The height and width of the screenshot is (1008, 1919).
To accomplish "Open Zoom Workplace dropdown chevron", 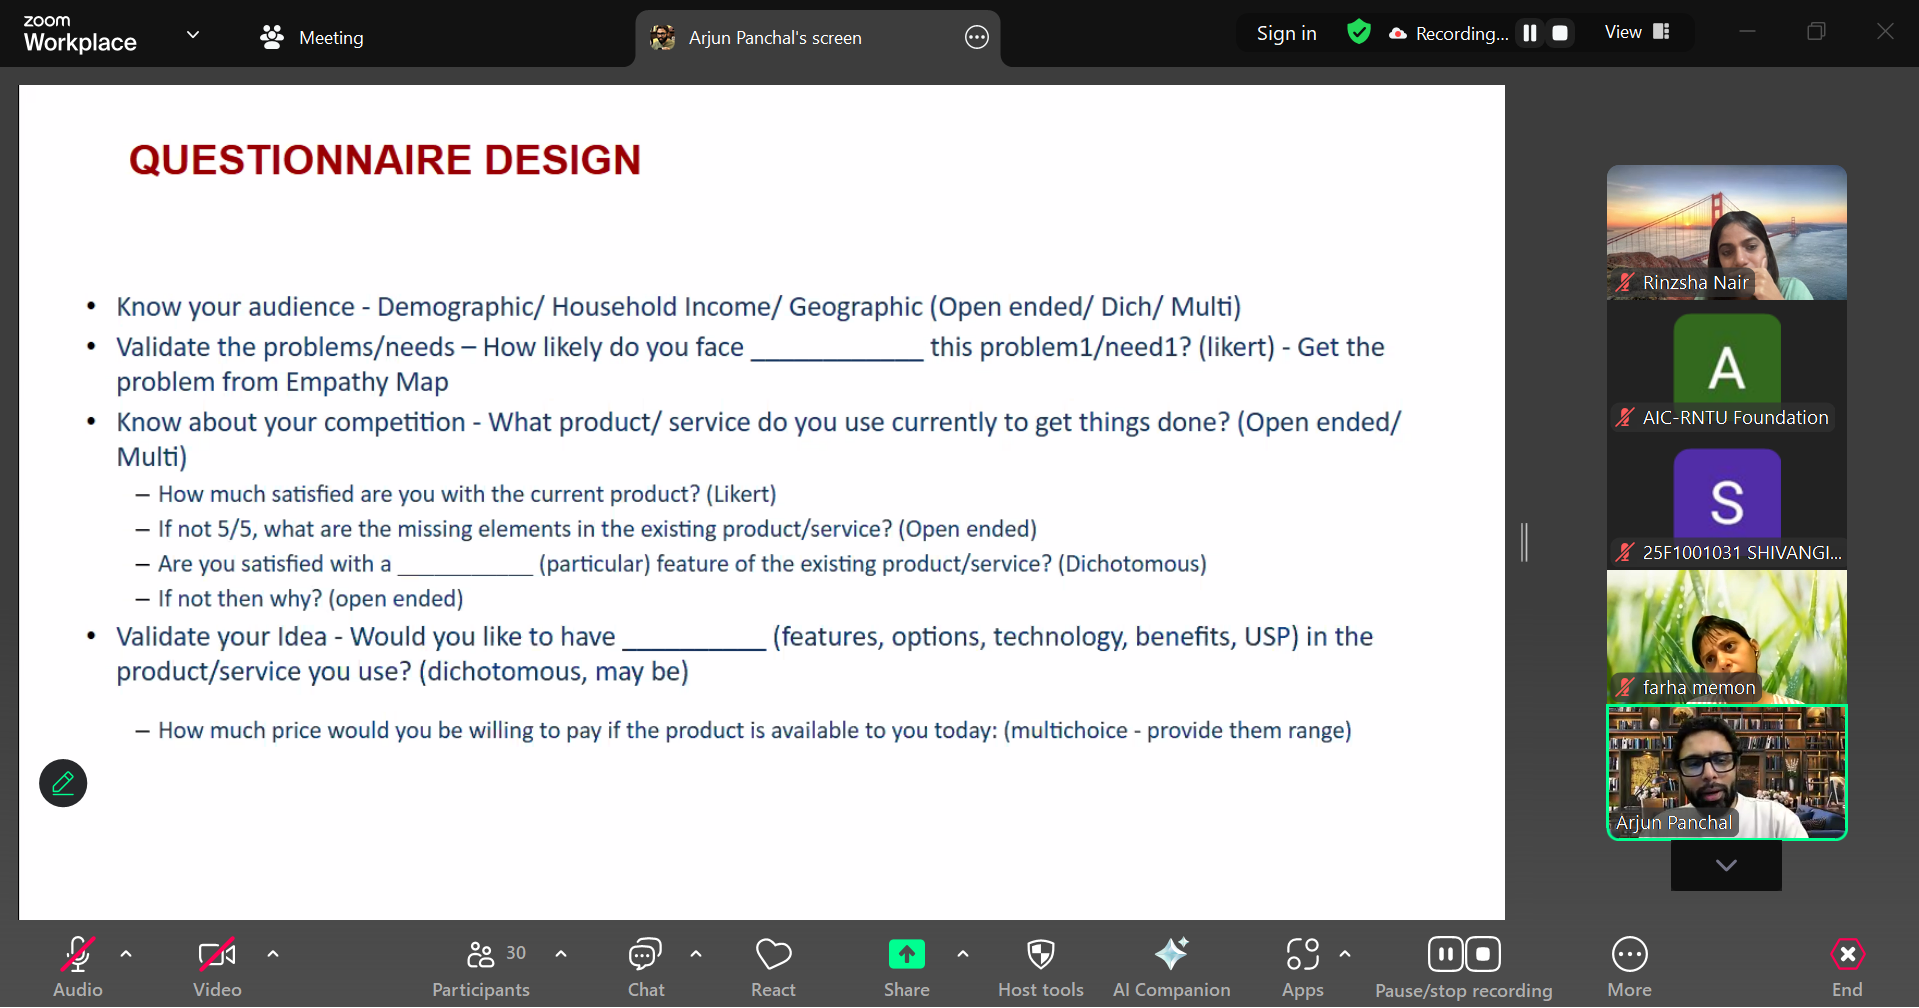I will pos(193,35).
